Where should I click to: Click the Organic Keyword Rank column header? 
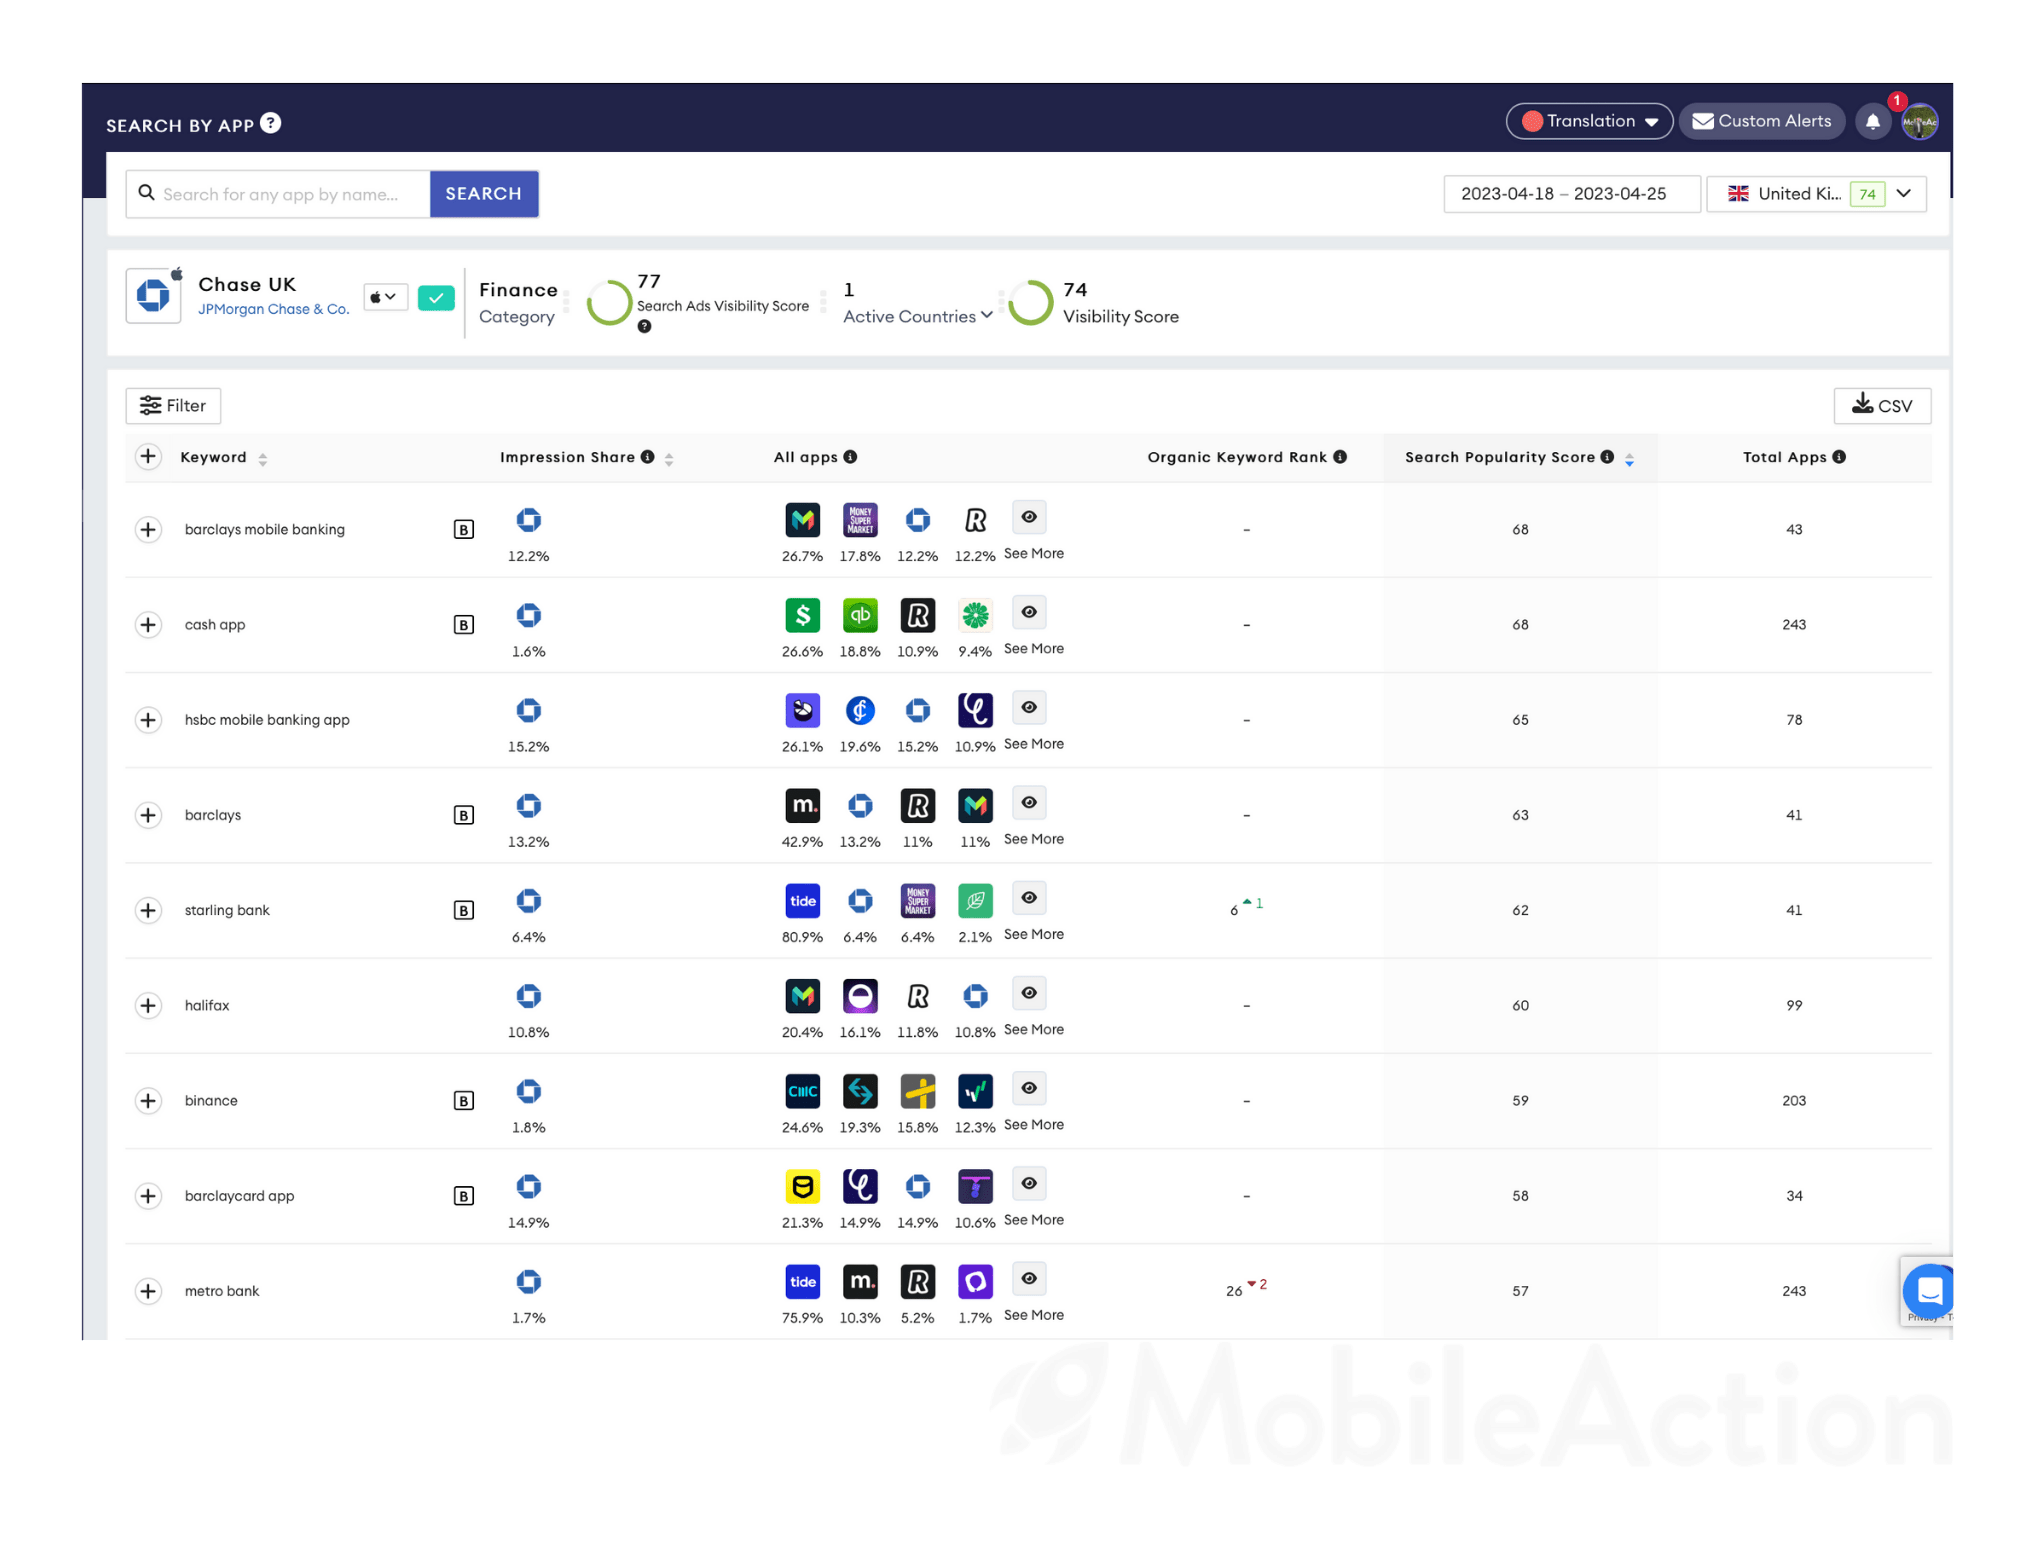[1237, 457]
